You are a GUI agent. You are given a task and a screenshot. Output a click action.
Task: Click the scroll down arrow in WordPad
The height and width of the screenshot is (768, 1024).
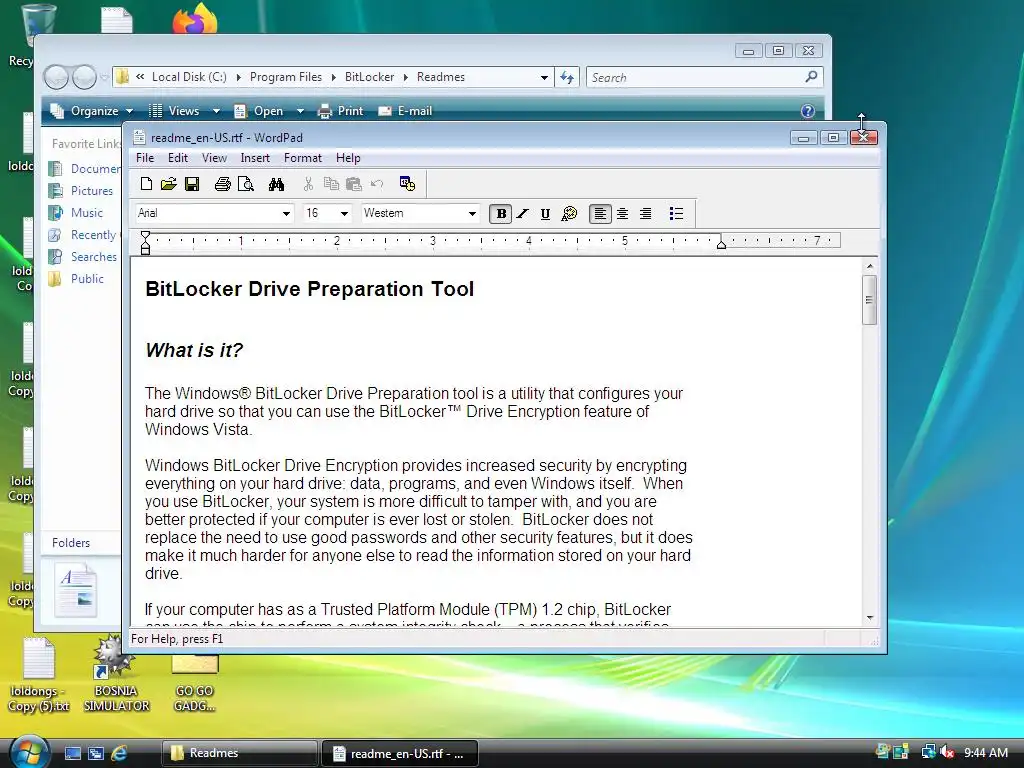pos(870,617)
